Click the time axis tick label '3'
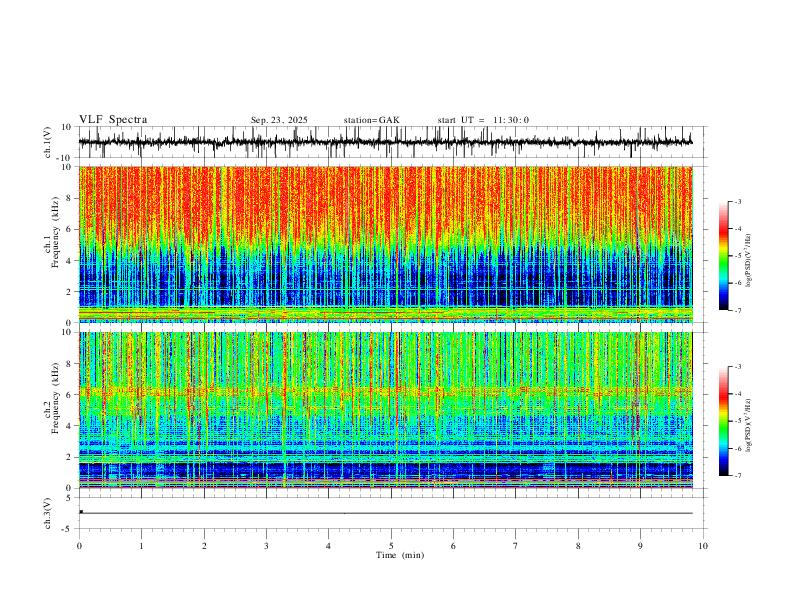 (266, 546)
